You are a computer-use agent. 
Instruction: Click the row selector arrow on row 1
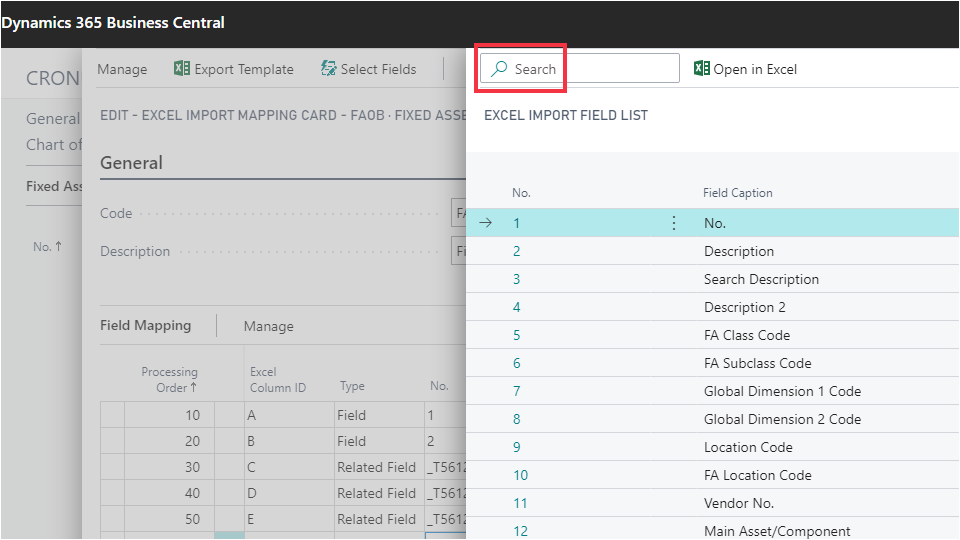click(x=486, y=223)
